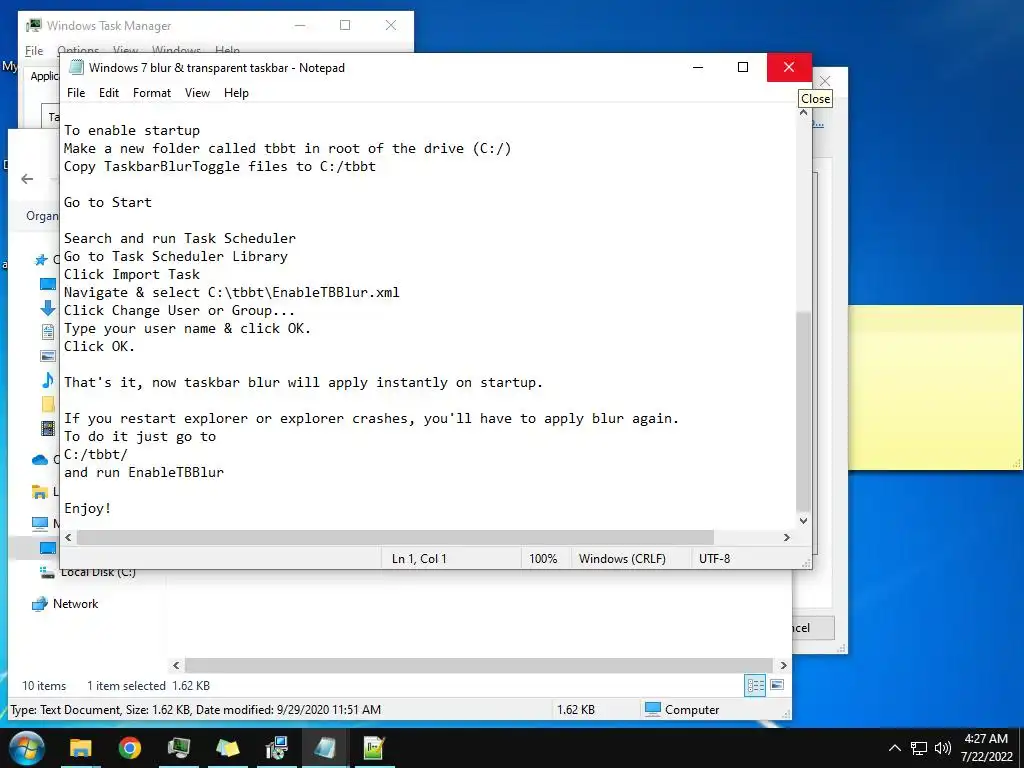Switch to Task Manager via taskbar icon
This screenshot has height=768, width=1024.
(178, 748)
